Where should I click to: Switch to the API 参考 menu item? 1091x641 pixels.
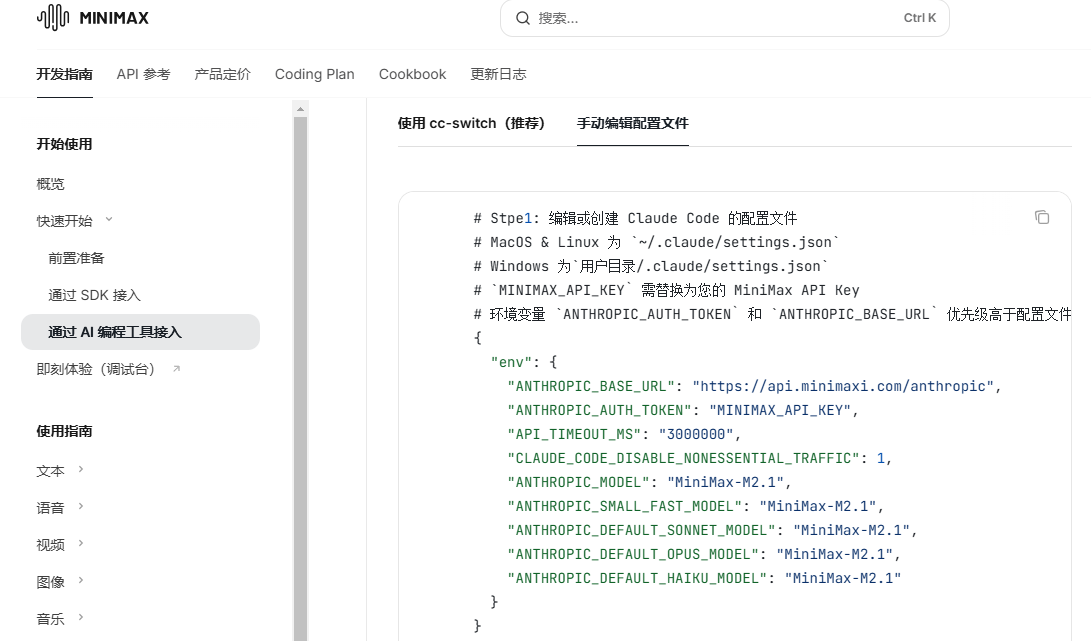(x=143, y=74)
